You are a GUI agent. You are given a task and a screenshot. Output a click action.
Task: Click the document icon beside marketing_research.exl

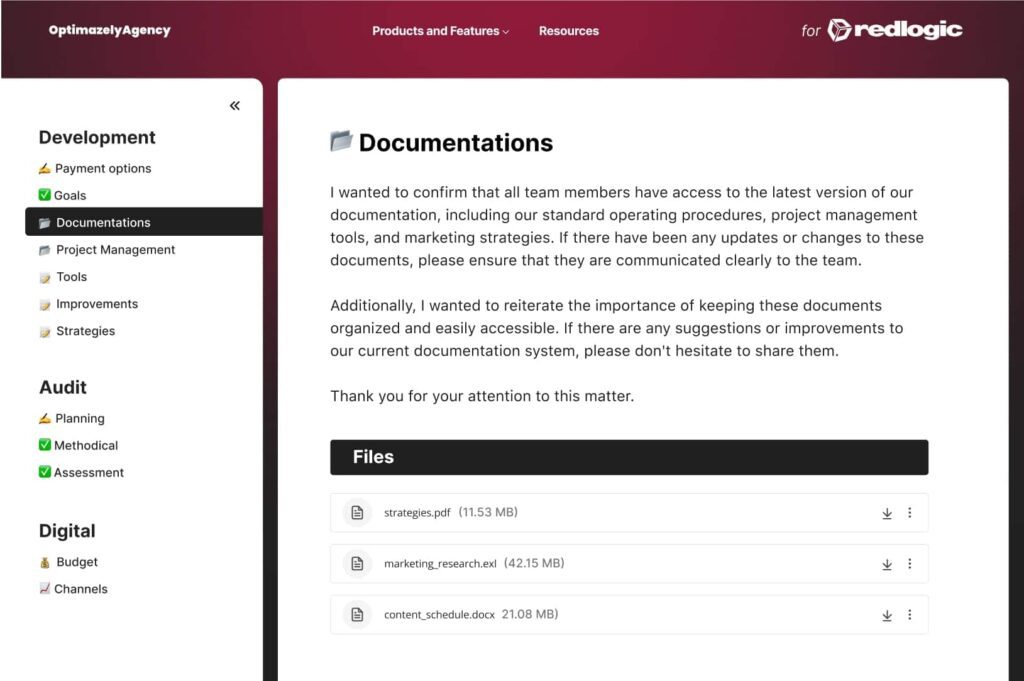(357, 563)
